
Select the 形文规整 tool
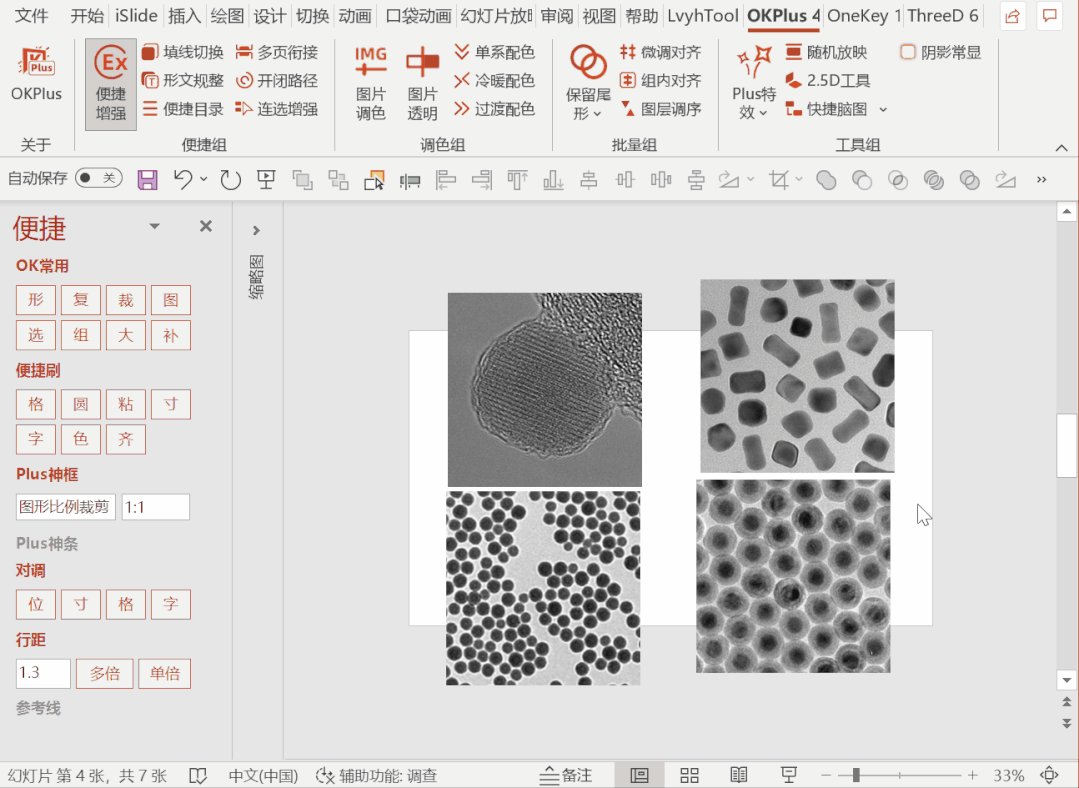tap(182, 81)
